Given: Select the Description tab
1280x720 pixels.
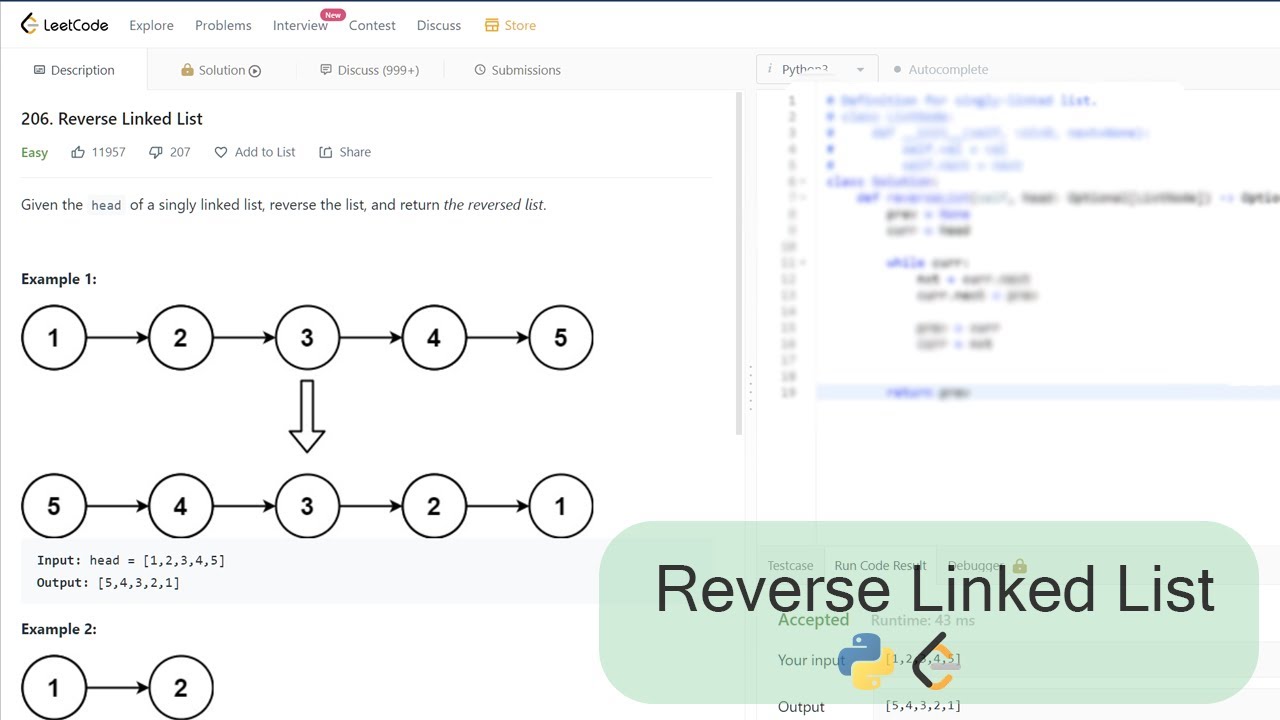Looking at the screenshot, I should (74, 70).
